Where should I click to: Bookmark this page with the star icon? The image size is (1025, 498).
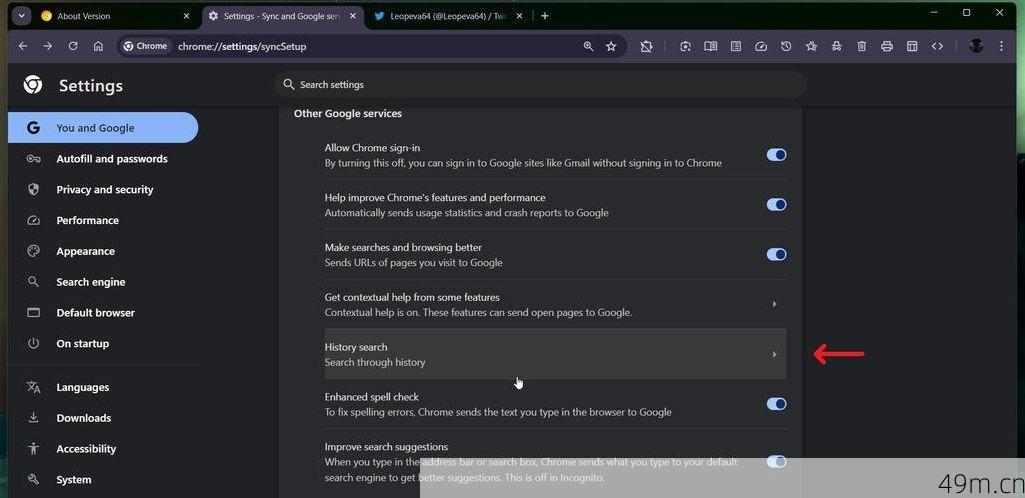click(x=611, y=46)
